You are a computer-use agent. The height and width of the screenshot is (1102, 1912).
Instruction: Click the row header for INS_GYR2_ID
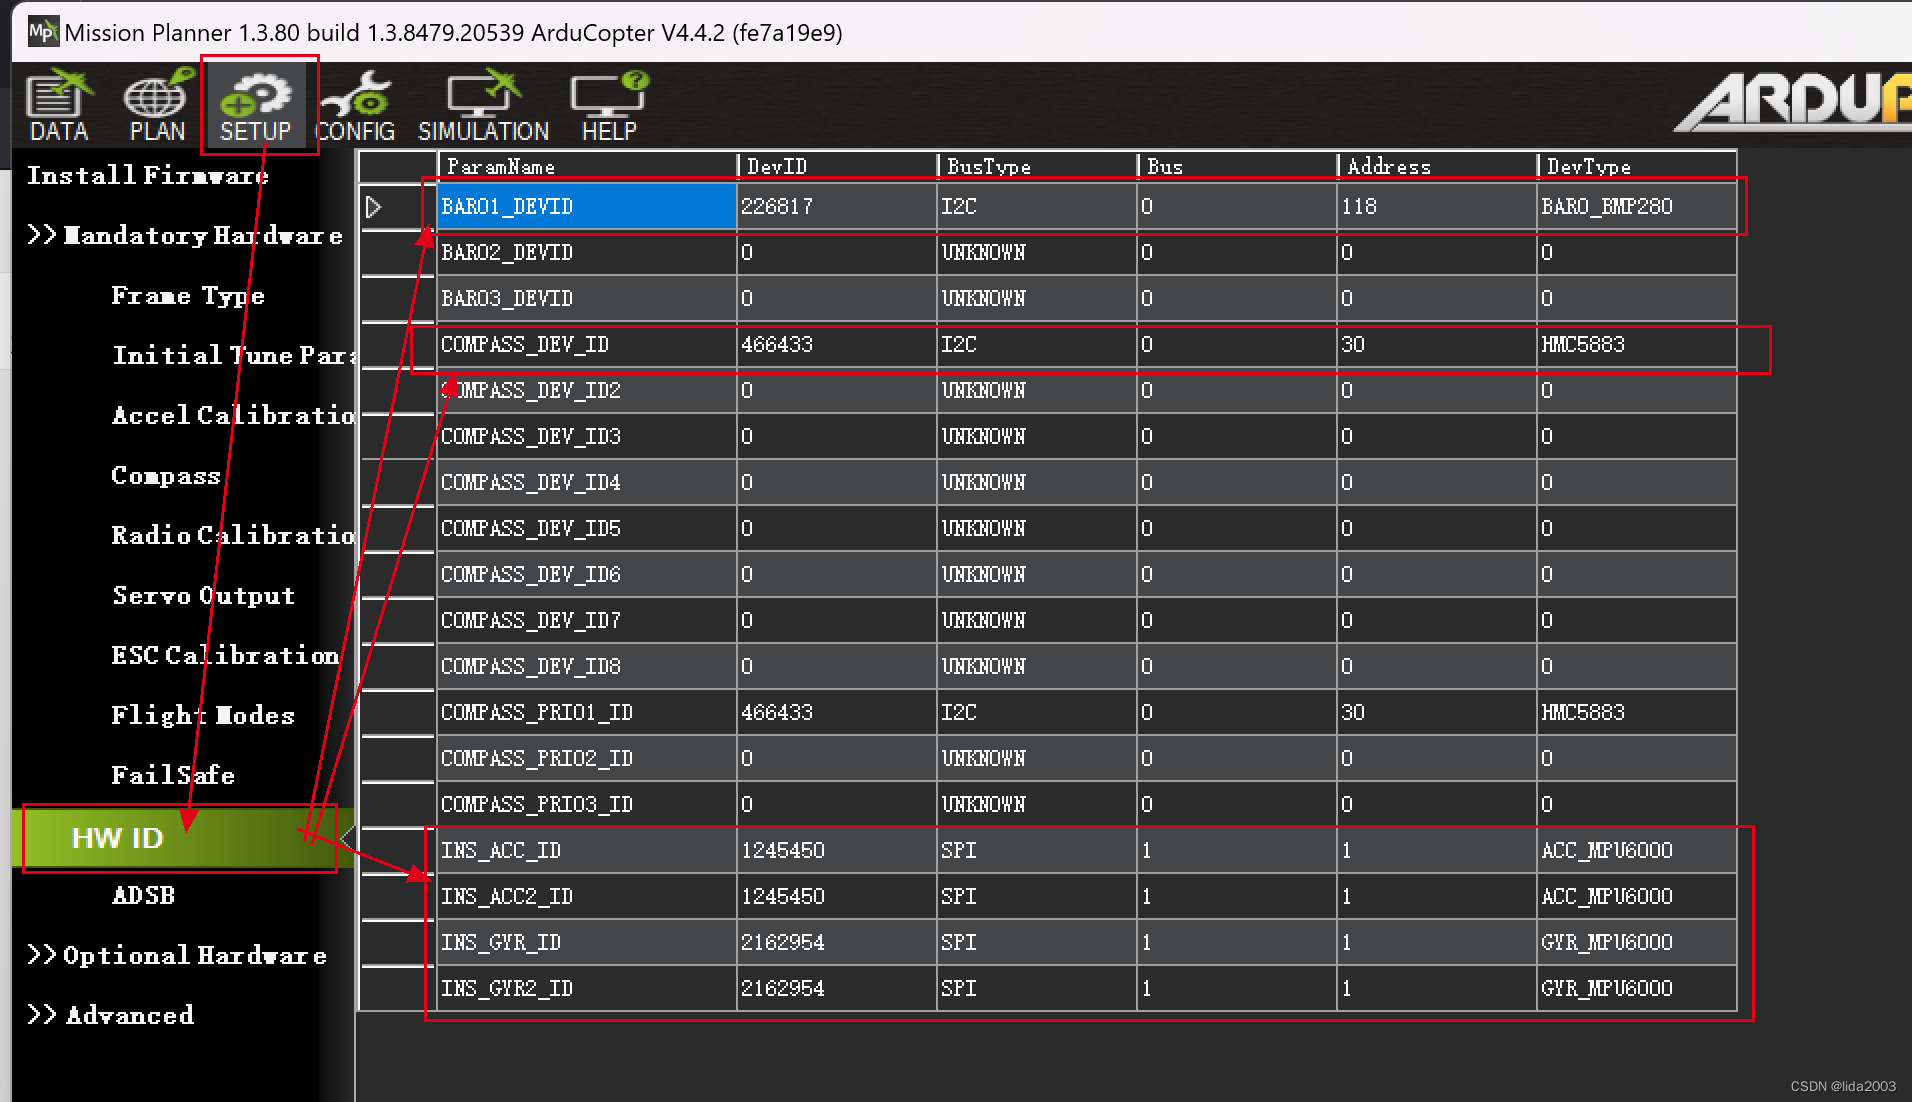[398, 989]
